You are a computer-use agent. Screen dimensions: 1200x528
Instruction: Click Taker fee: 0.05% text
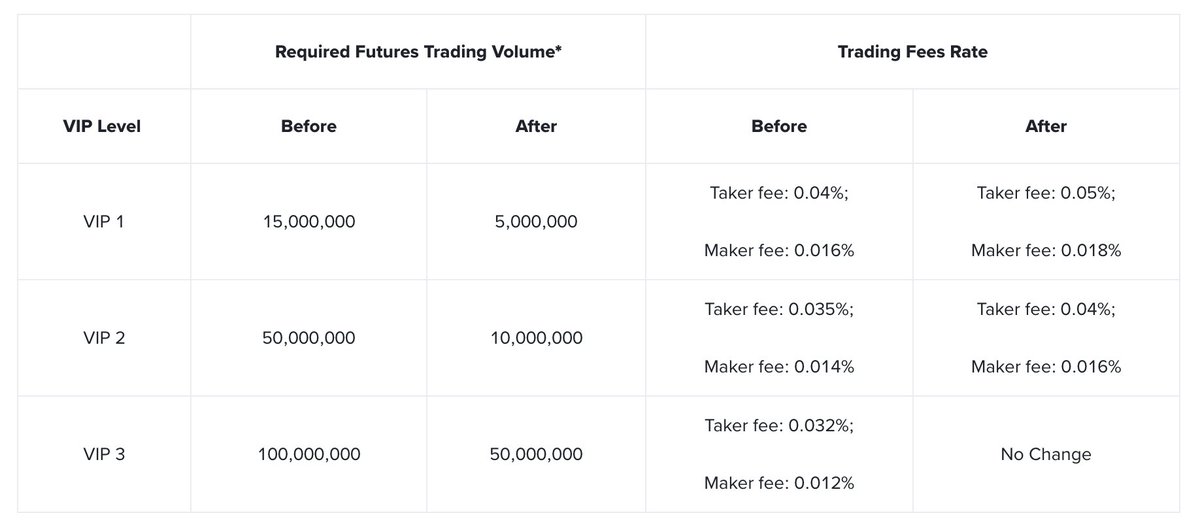[x=1045, y=193]
